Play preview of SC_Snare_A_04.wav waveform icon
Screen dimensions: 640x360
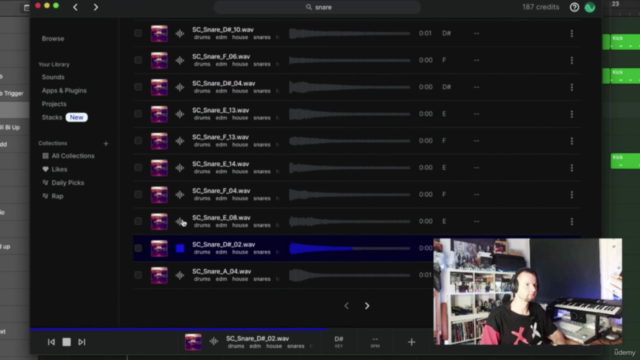click(180, 275)
